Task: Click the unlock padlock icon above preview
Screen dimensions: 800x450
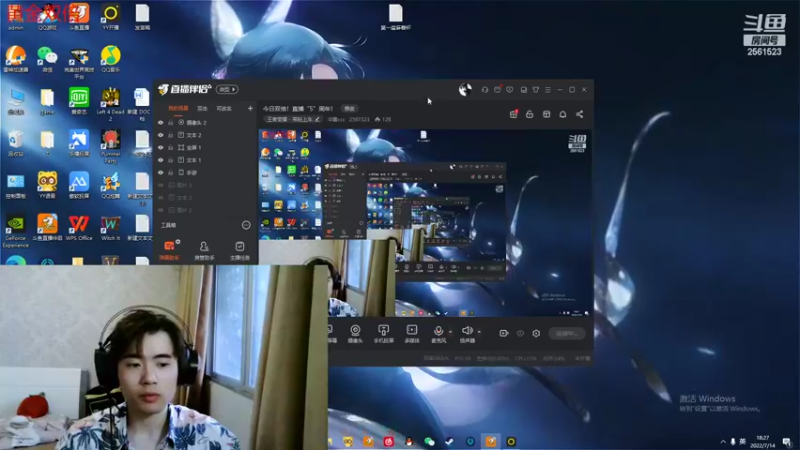Action: pyautogui.click(x=530, y=114)
